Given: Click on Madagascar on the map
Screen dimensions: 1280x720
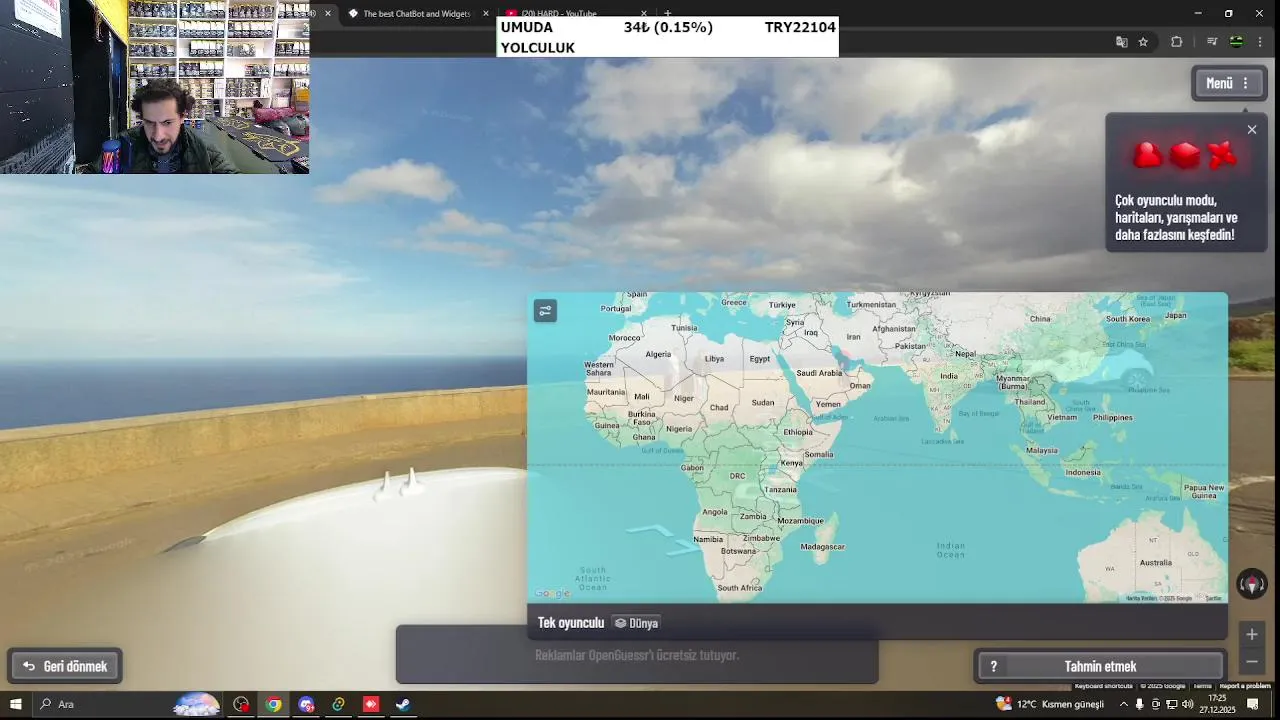Looking at the screenshot, I should click(823, 547).
